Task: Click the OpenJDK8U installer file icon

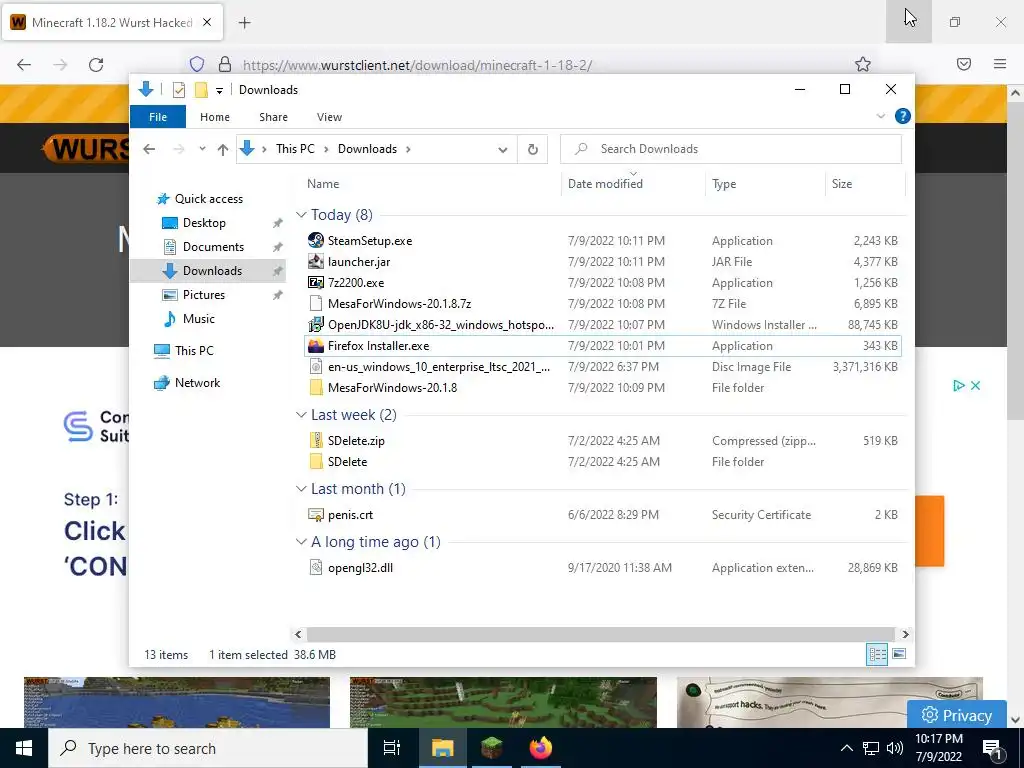Action: (316, 325)
